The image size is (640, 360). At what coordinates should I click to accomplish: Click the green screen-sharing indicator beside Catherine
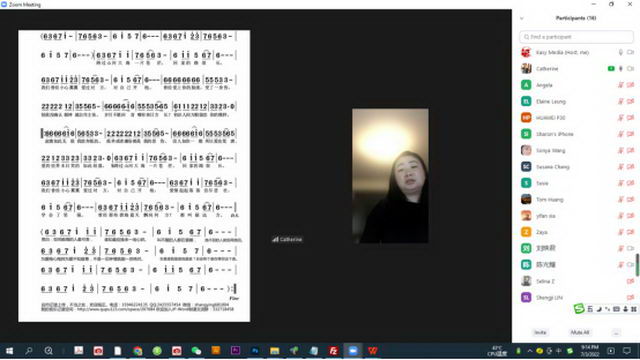(x=611, y=69)
